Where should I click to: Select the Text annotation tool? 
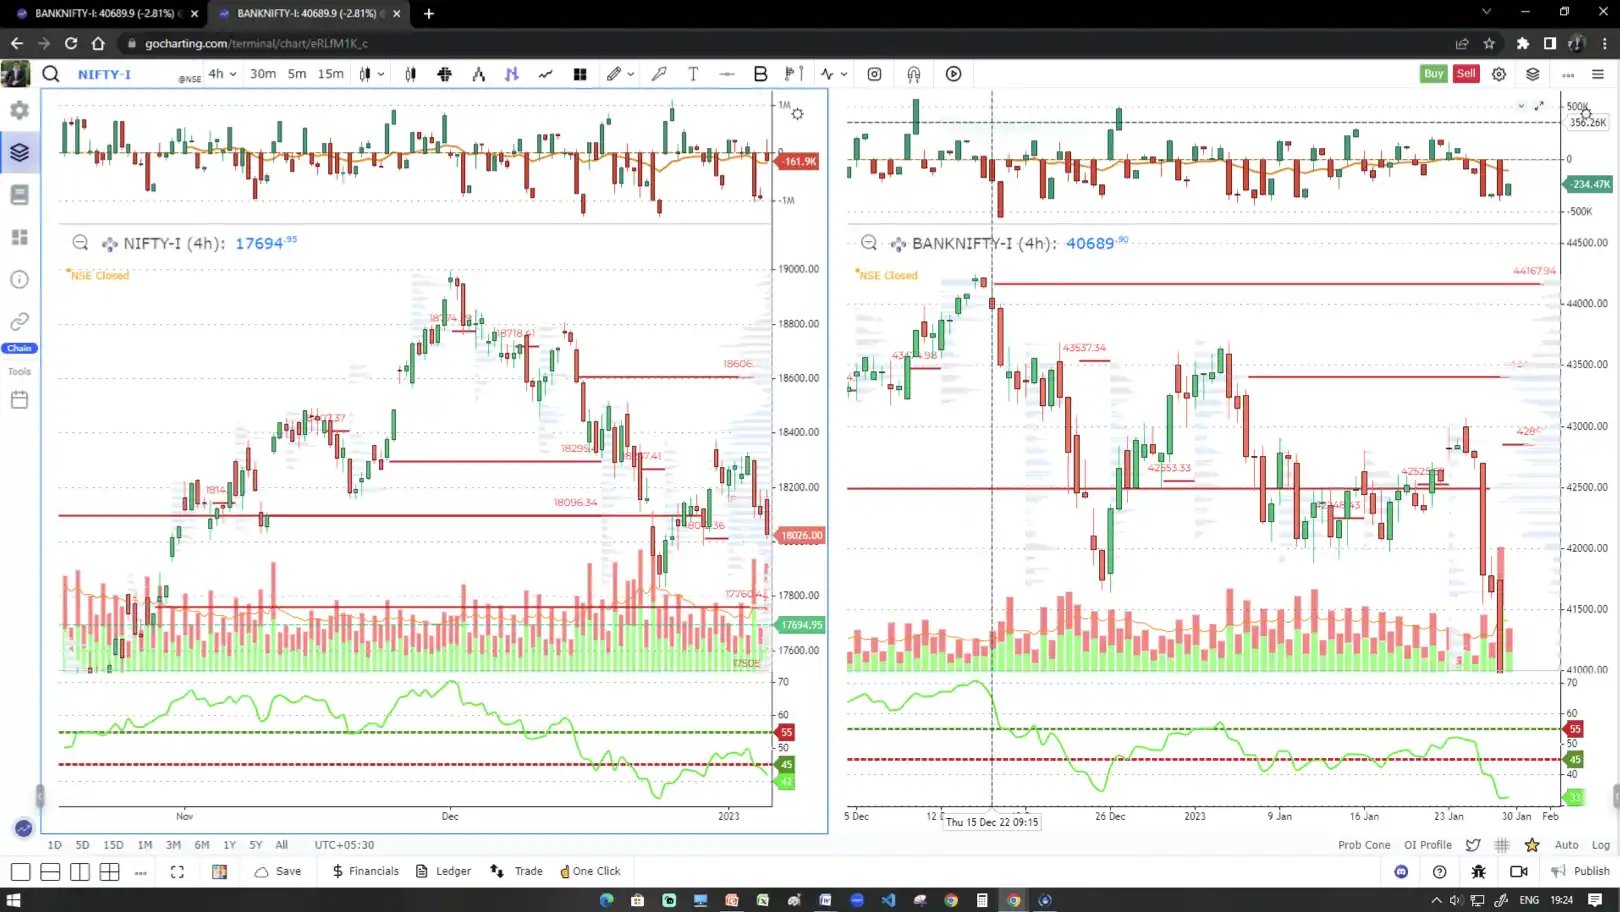pos(692,73)
